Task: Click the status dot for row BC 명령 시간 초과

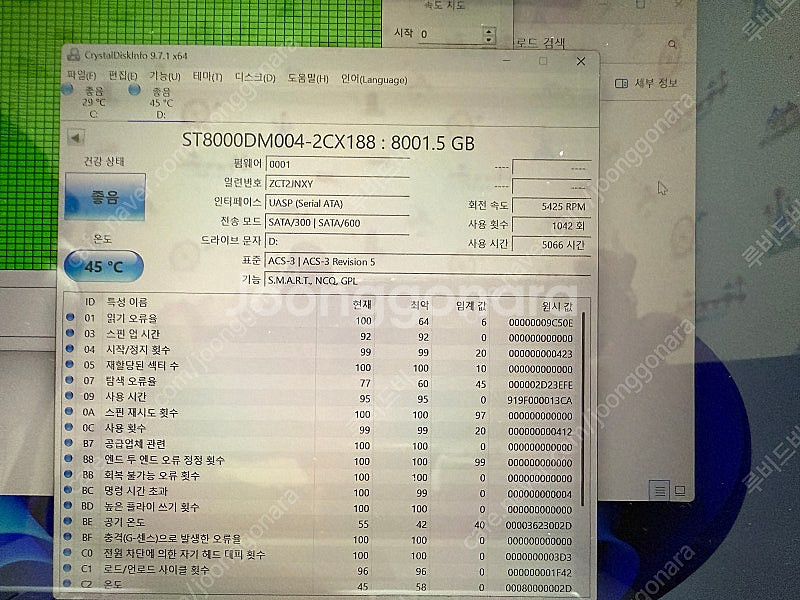Action: coord(67,489)
